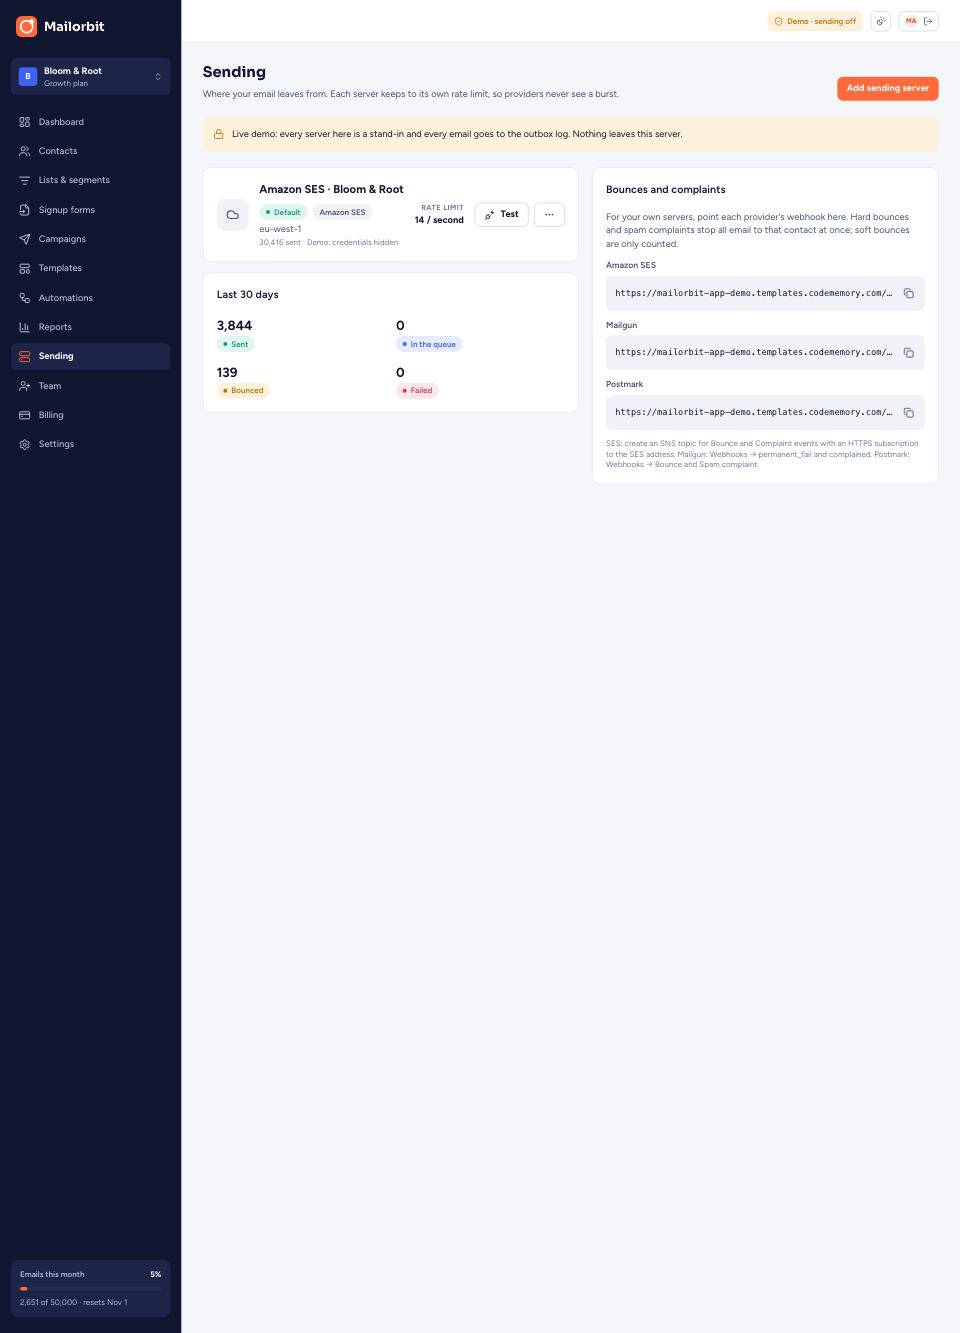Click the 139 bounced count
960x1333 pixels.
[227, 372]
